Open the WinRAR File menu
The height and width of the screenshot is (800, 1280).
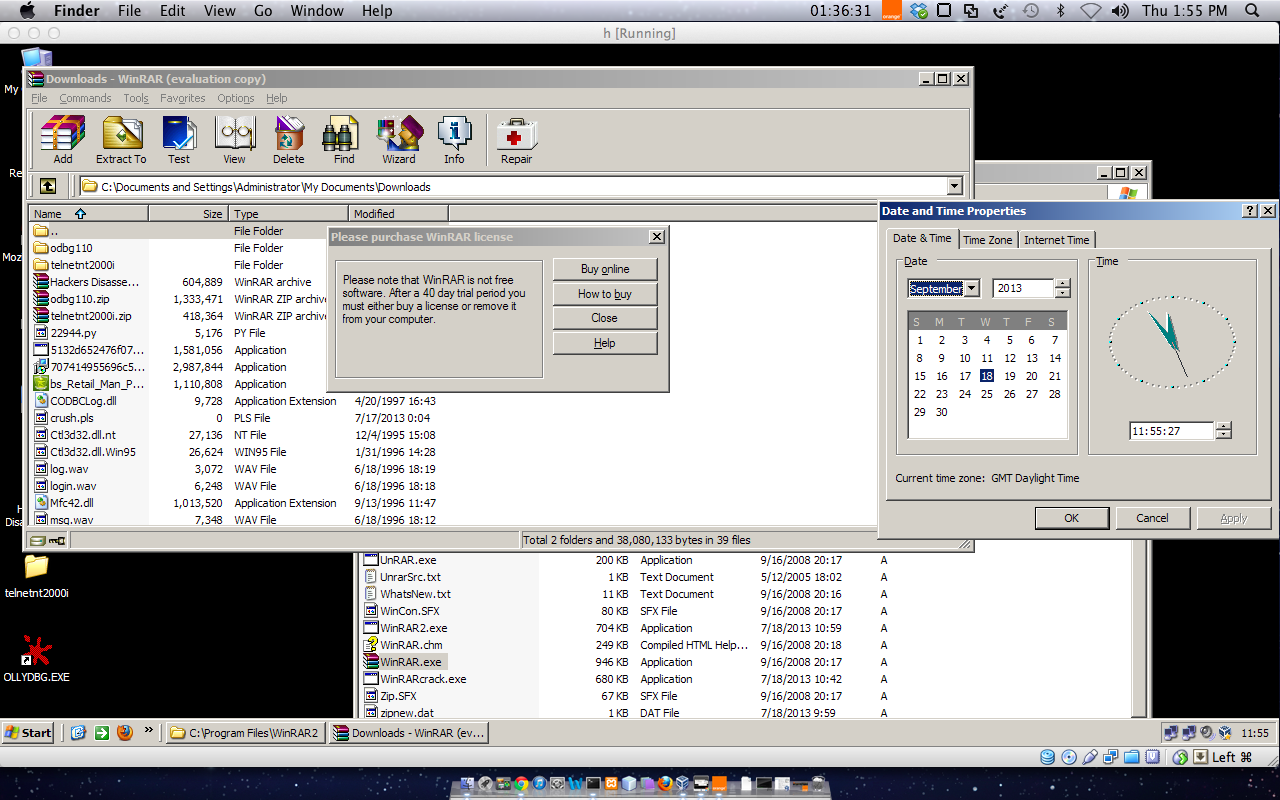coord(39,98)
